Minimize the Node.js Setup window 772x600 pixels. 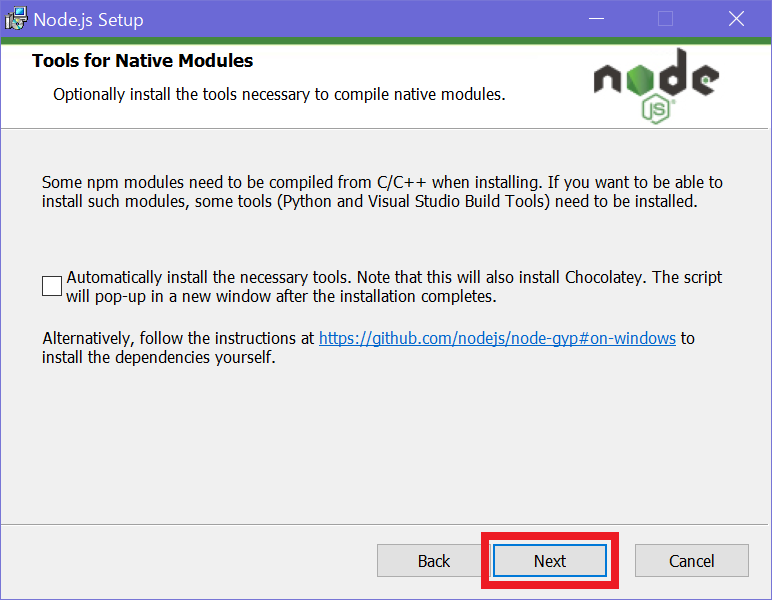tap(597, 19)
